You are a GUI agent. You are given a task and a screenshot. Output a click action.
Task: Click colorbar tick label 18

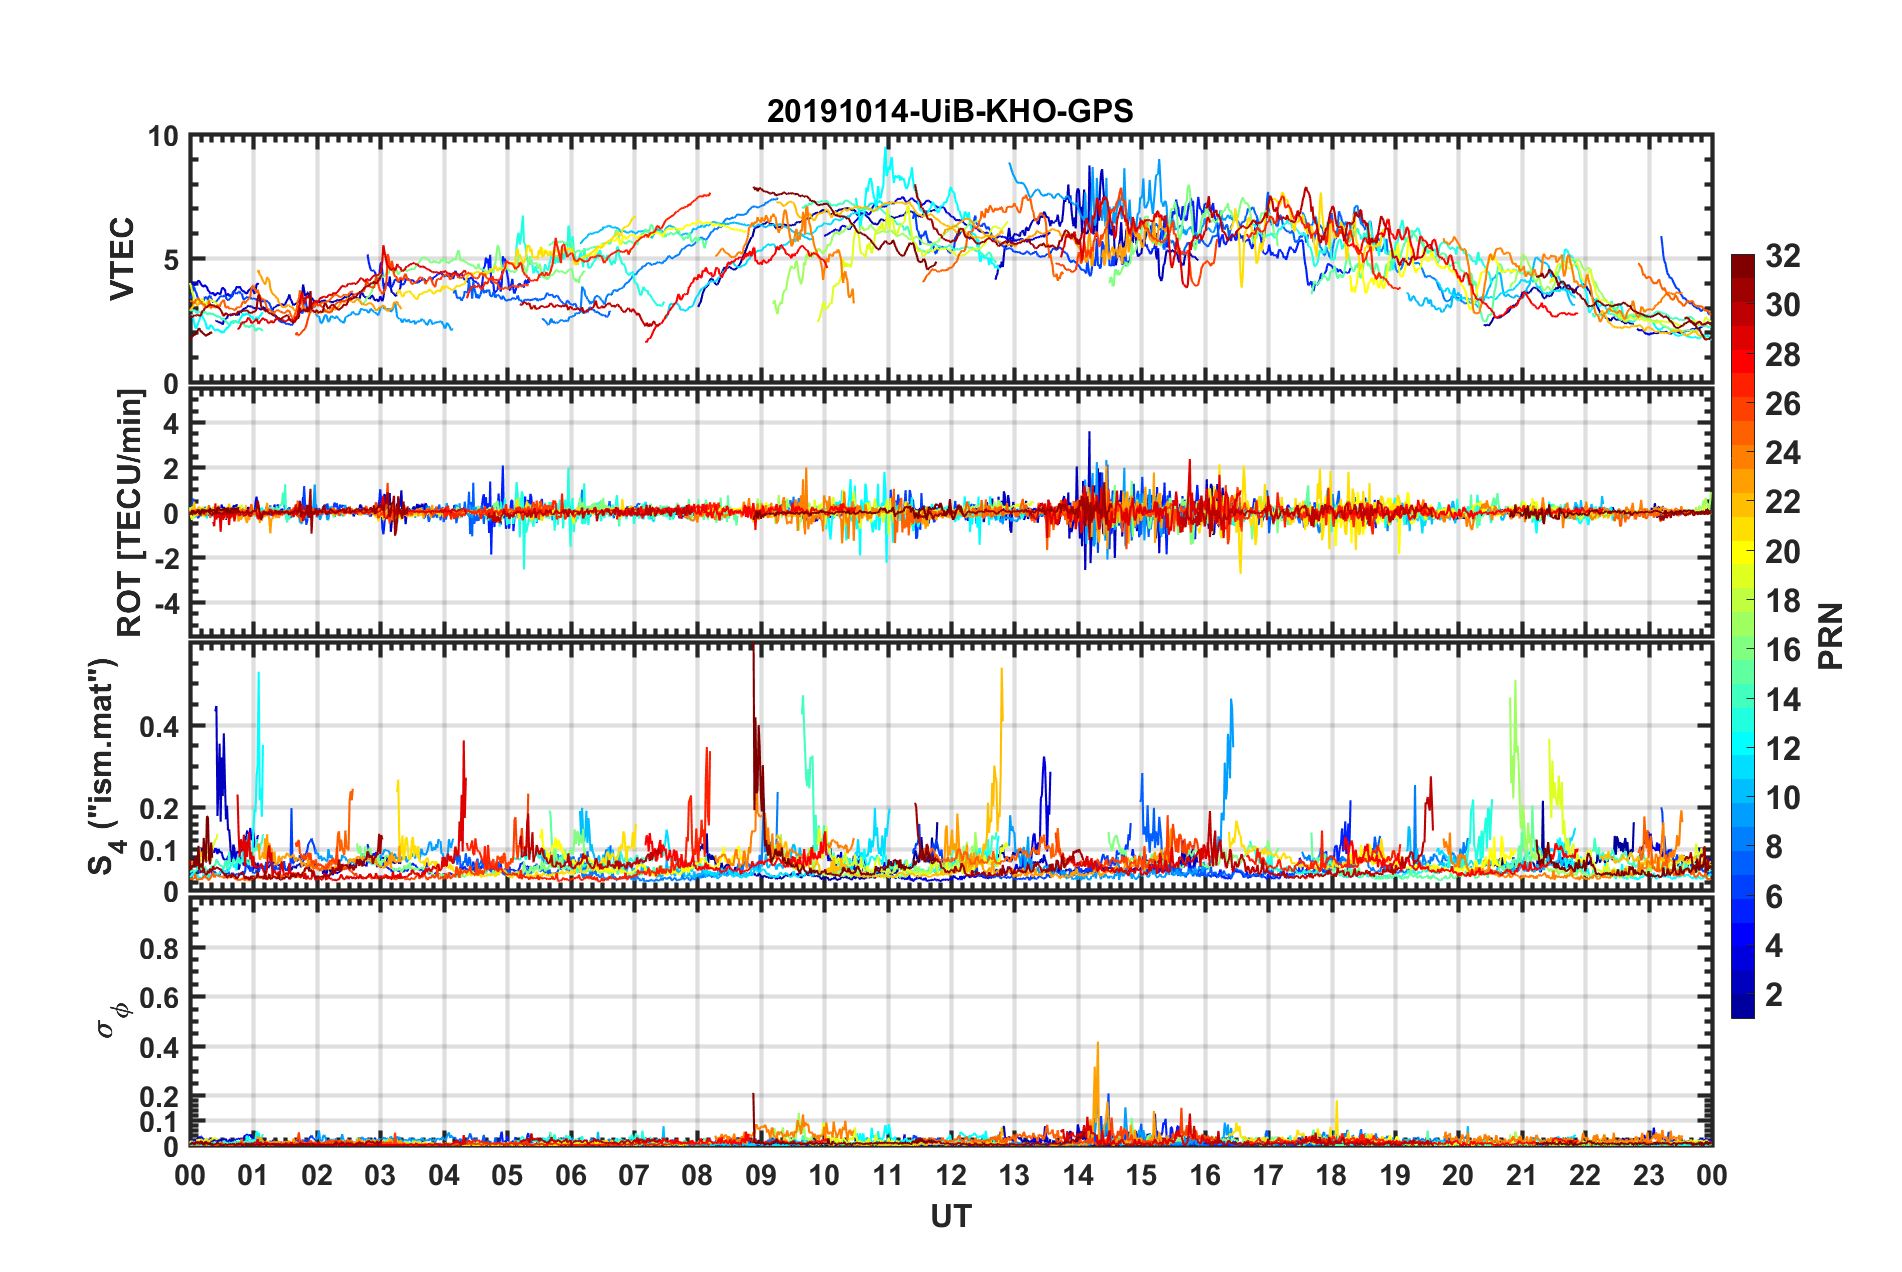pyautogui.click(x=1782, y=601)
